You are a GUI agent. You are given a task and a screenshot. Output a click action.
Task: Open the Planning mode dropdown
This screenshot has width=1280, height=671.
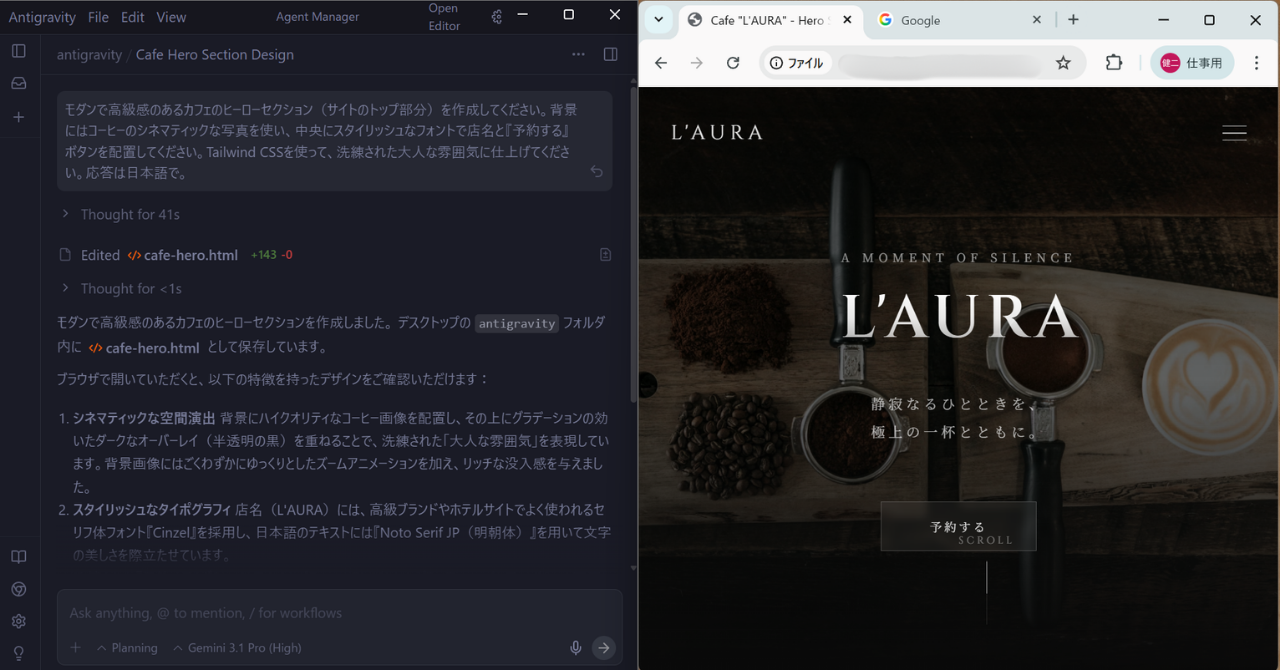pos(127,648)
